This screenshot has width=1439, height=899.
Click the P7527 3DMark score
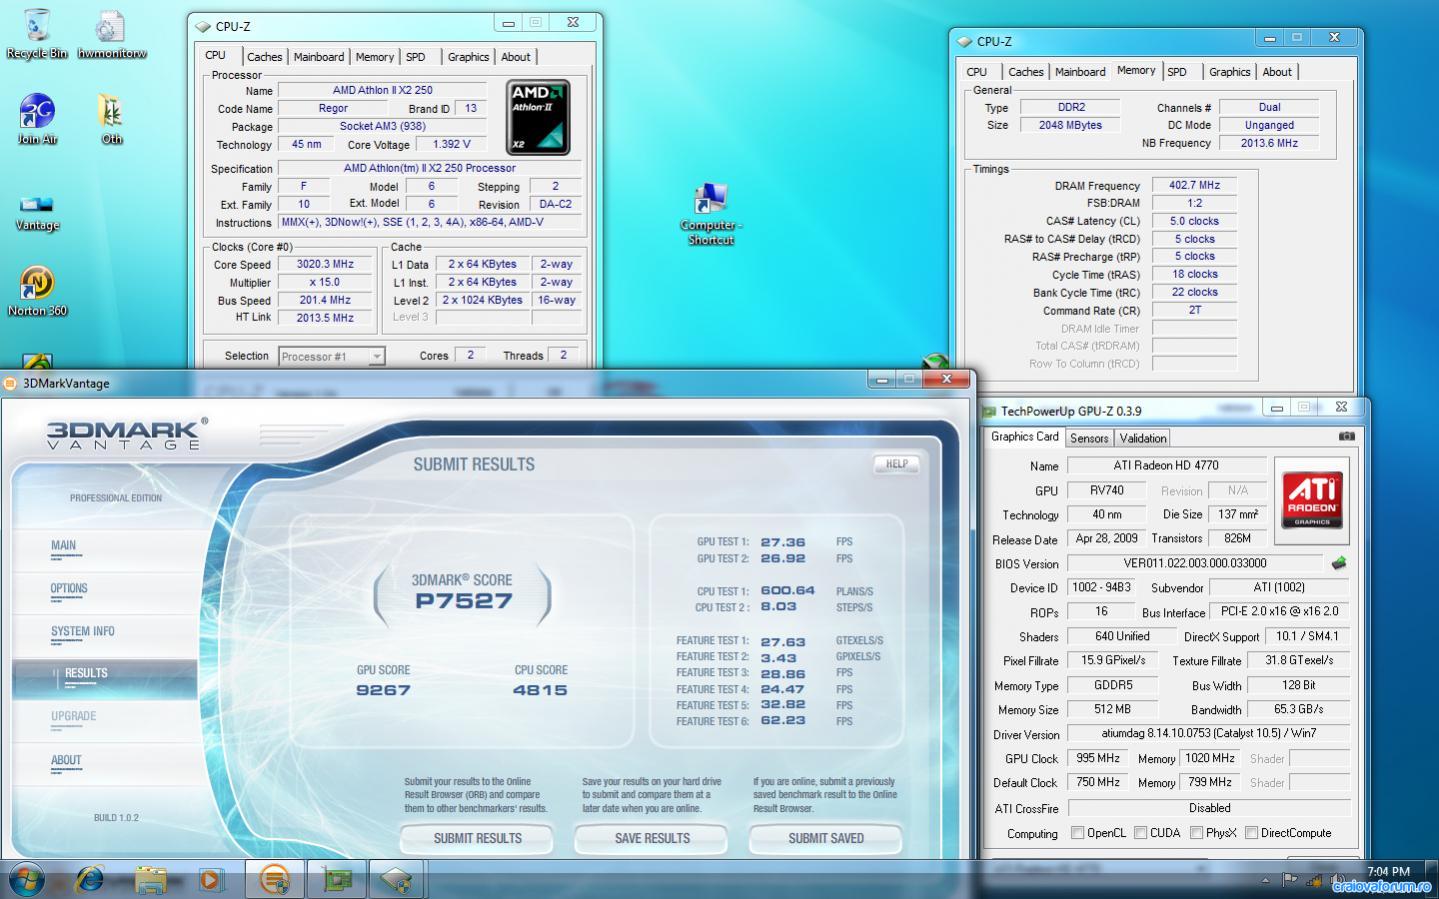tap(464, 601)
